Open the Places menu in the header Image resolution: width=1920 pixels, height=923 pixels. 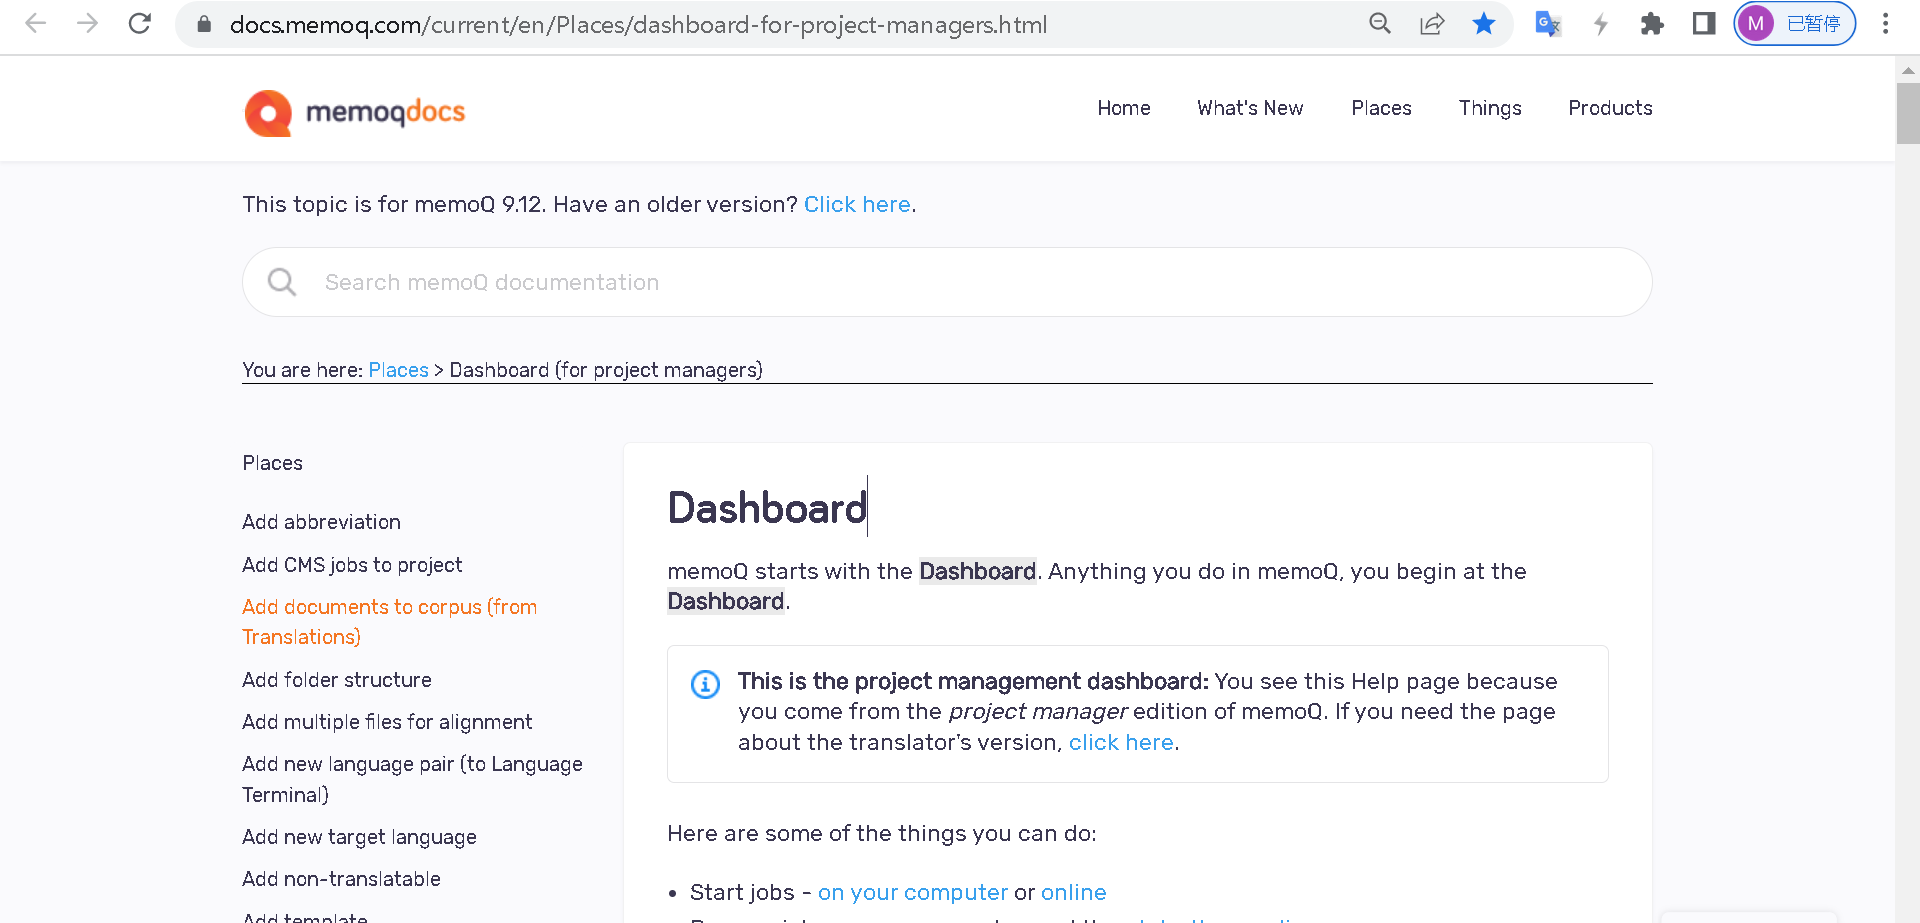(1381, 108)
